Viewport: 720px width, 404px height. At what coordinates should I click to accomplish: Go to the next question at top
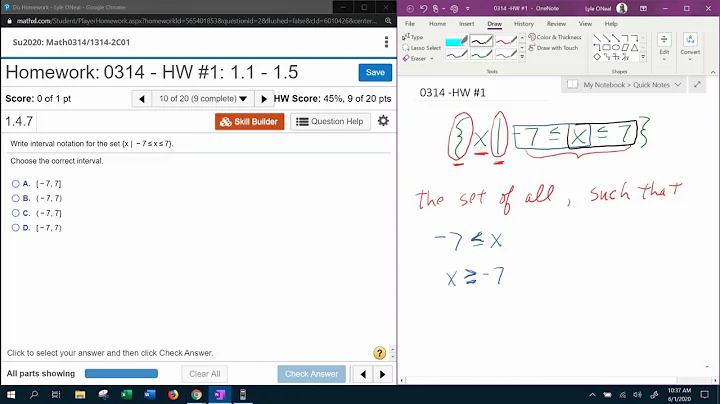click(264, 99)
